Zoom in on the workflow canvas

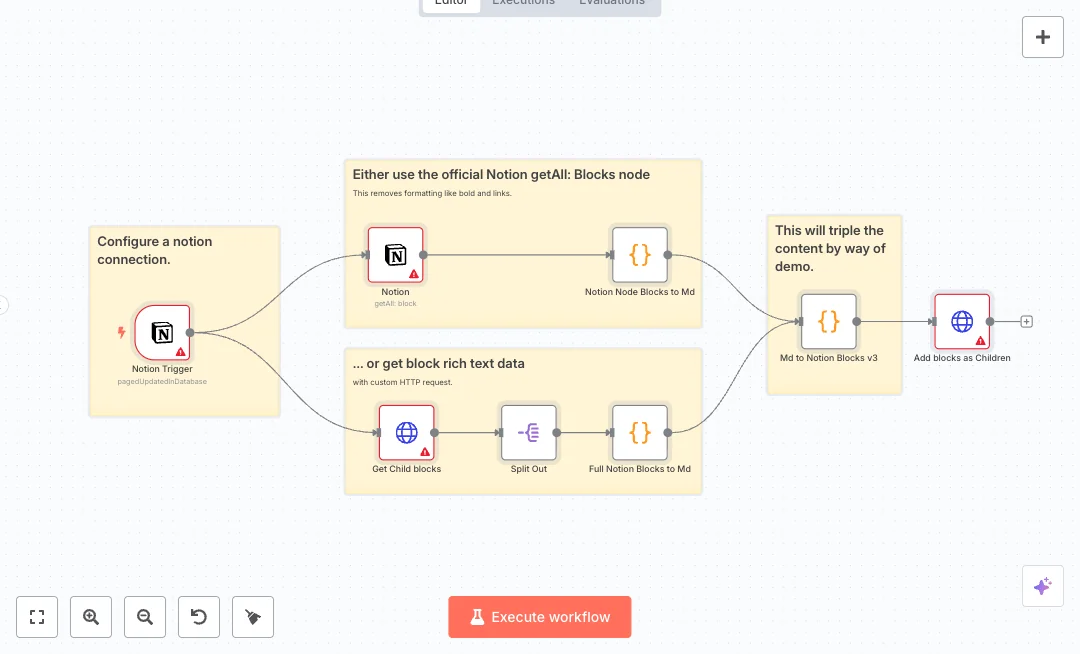coord(91,617)
